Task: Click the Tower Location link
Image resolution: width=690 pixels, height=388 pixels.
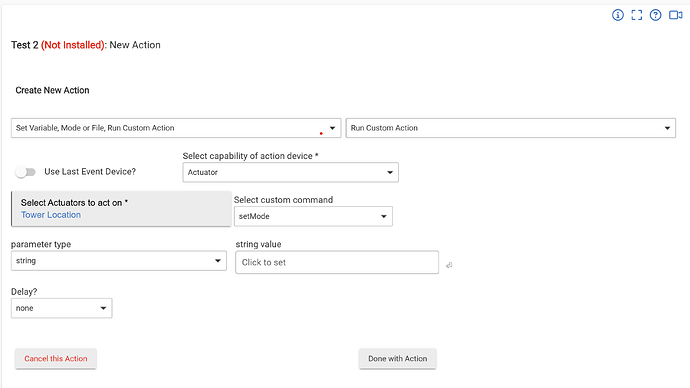Action: tap(51, 215)
